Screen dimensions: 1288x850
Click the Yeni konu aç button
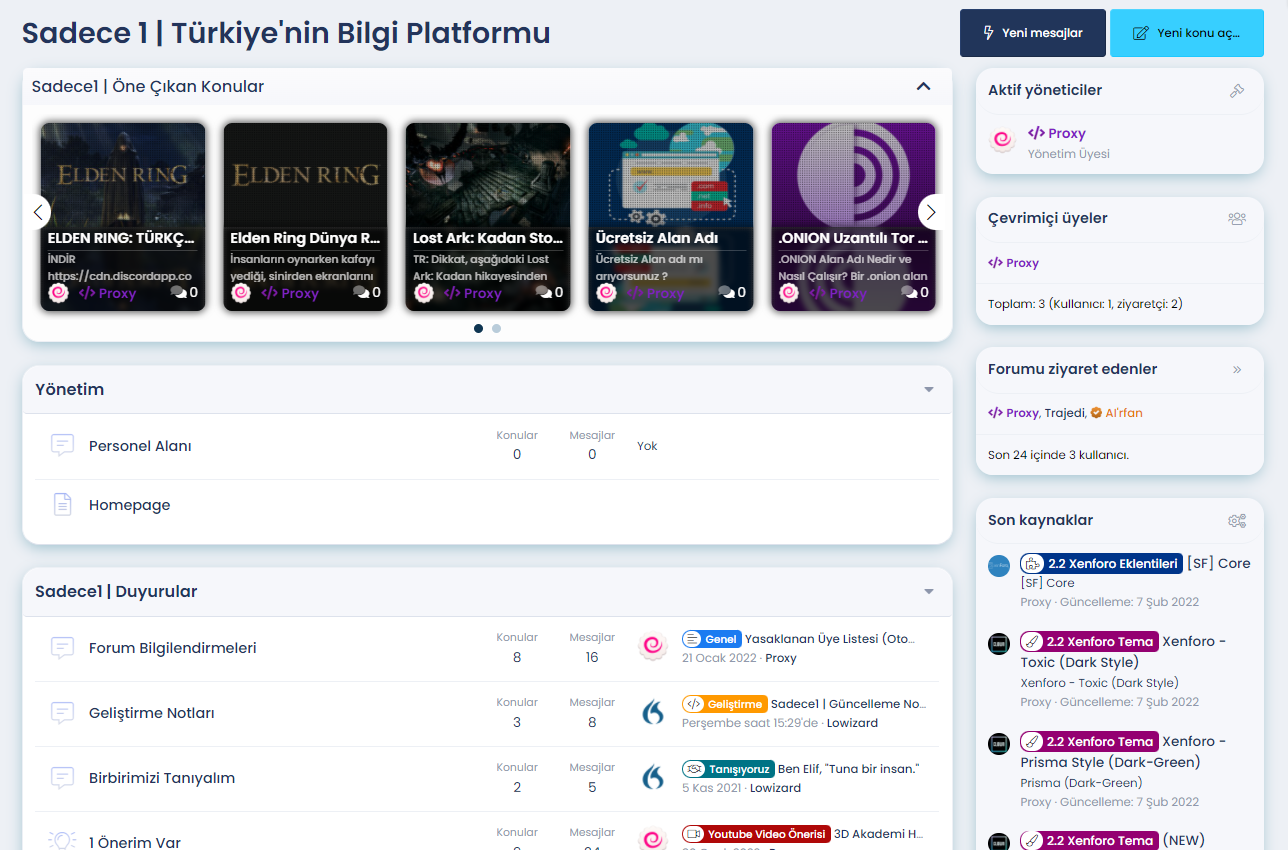[x=1187, y=33]
